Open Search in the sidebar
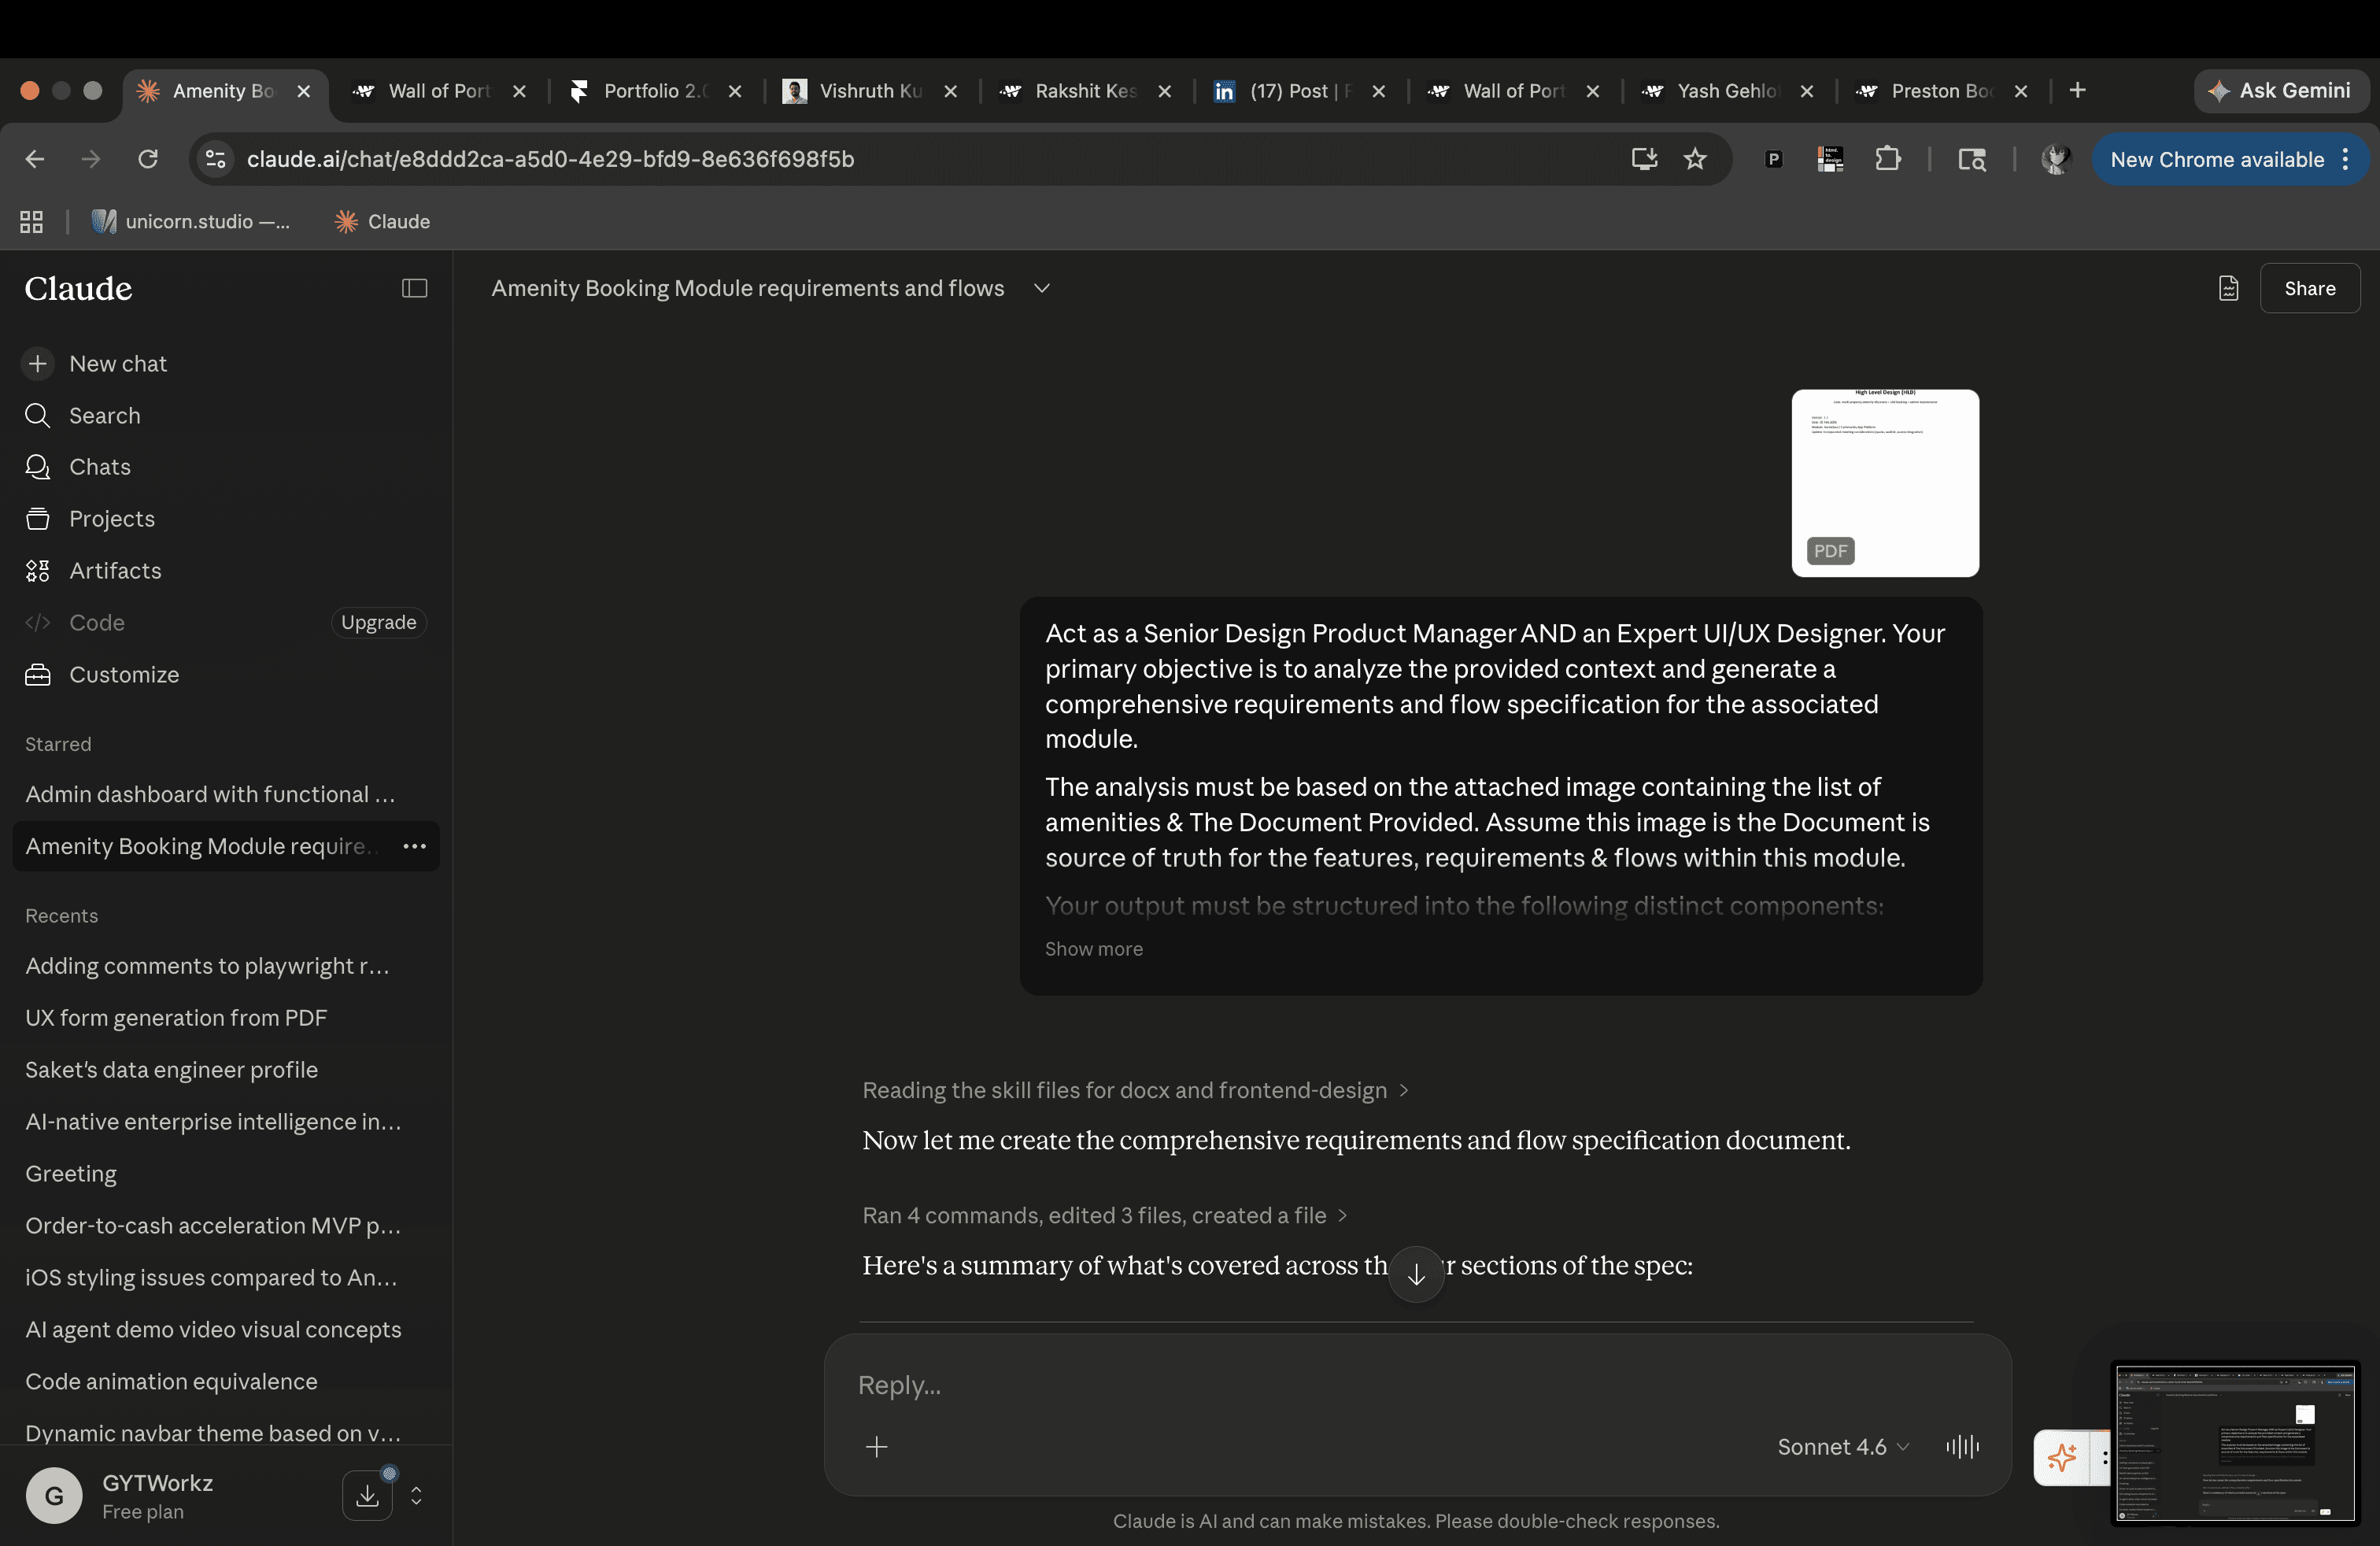Image resolution: width=2380 pixels, height=1546 pixels. click(x=104, y=415)
